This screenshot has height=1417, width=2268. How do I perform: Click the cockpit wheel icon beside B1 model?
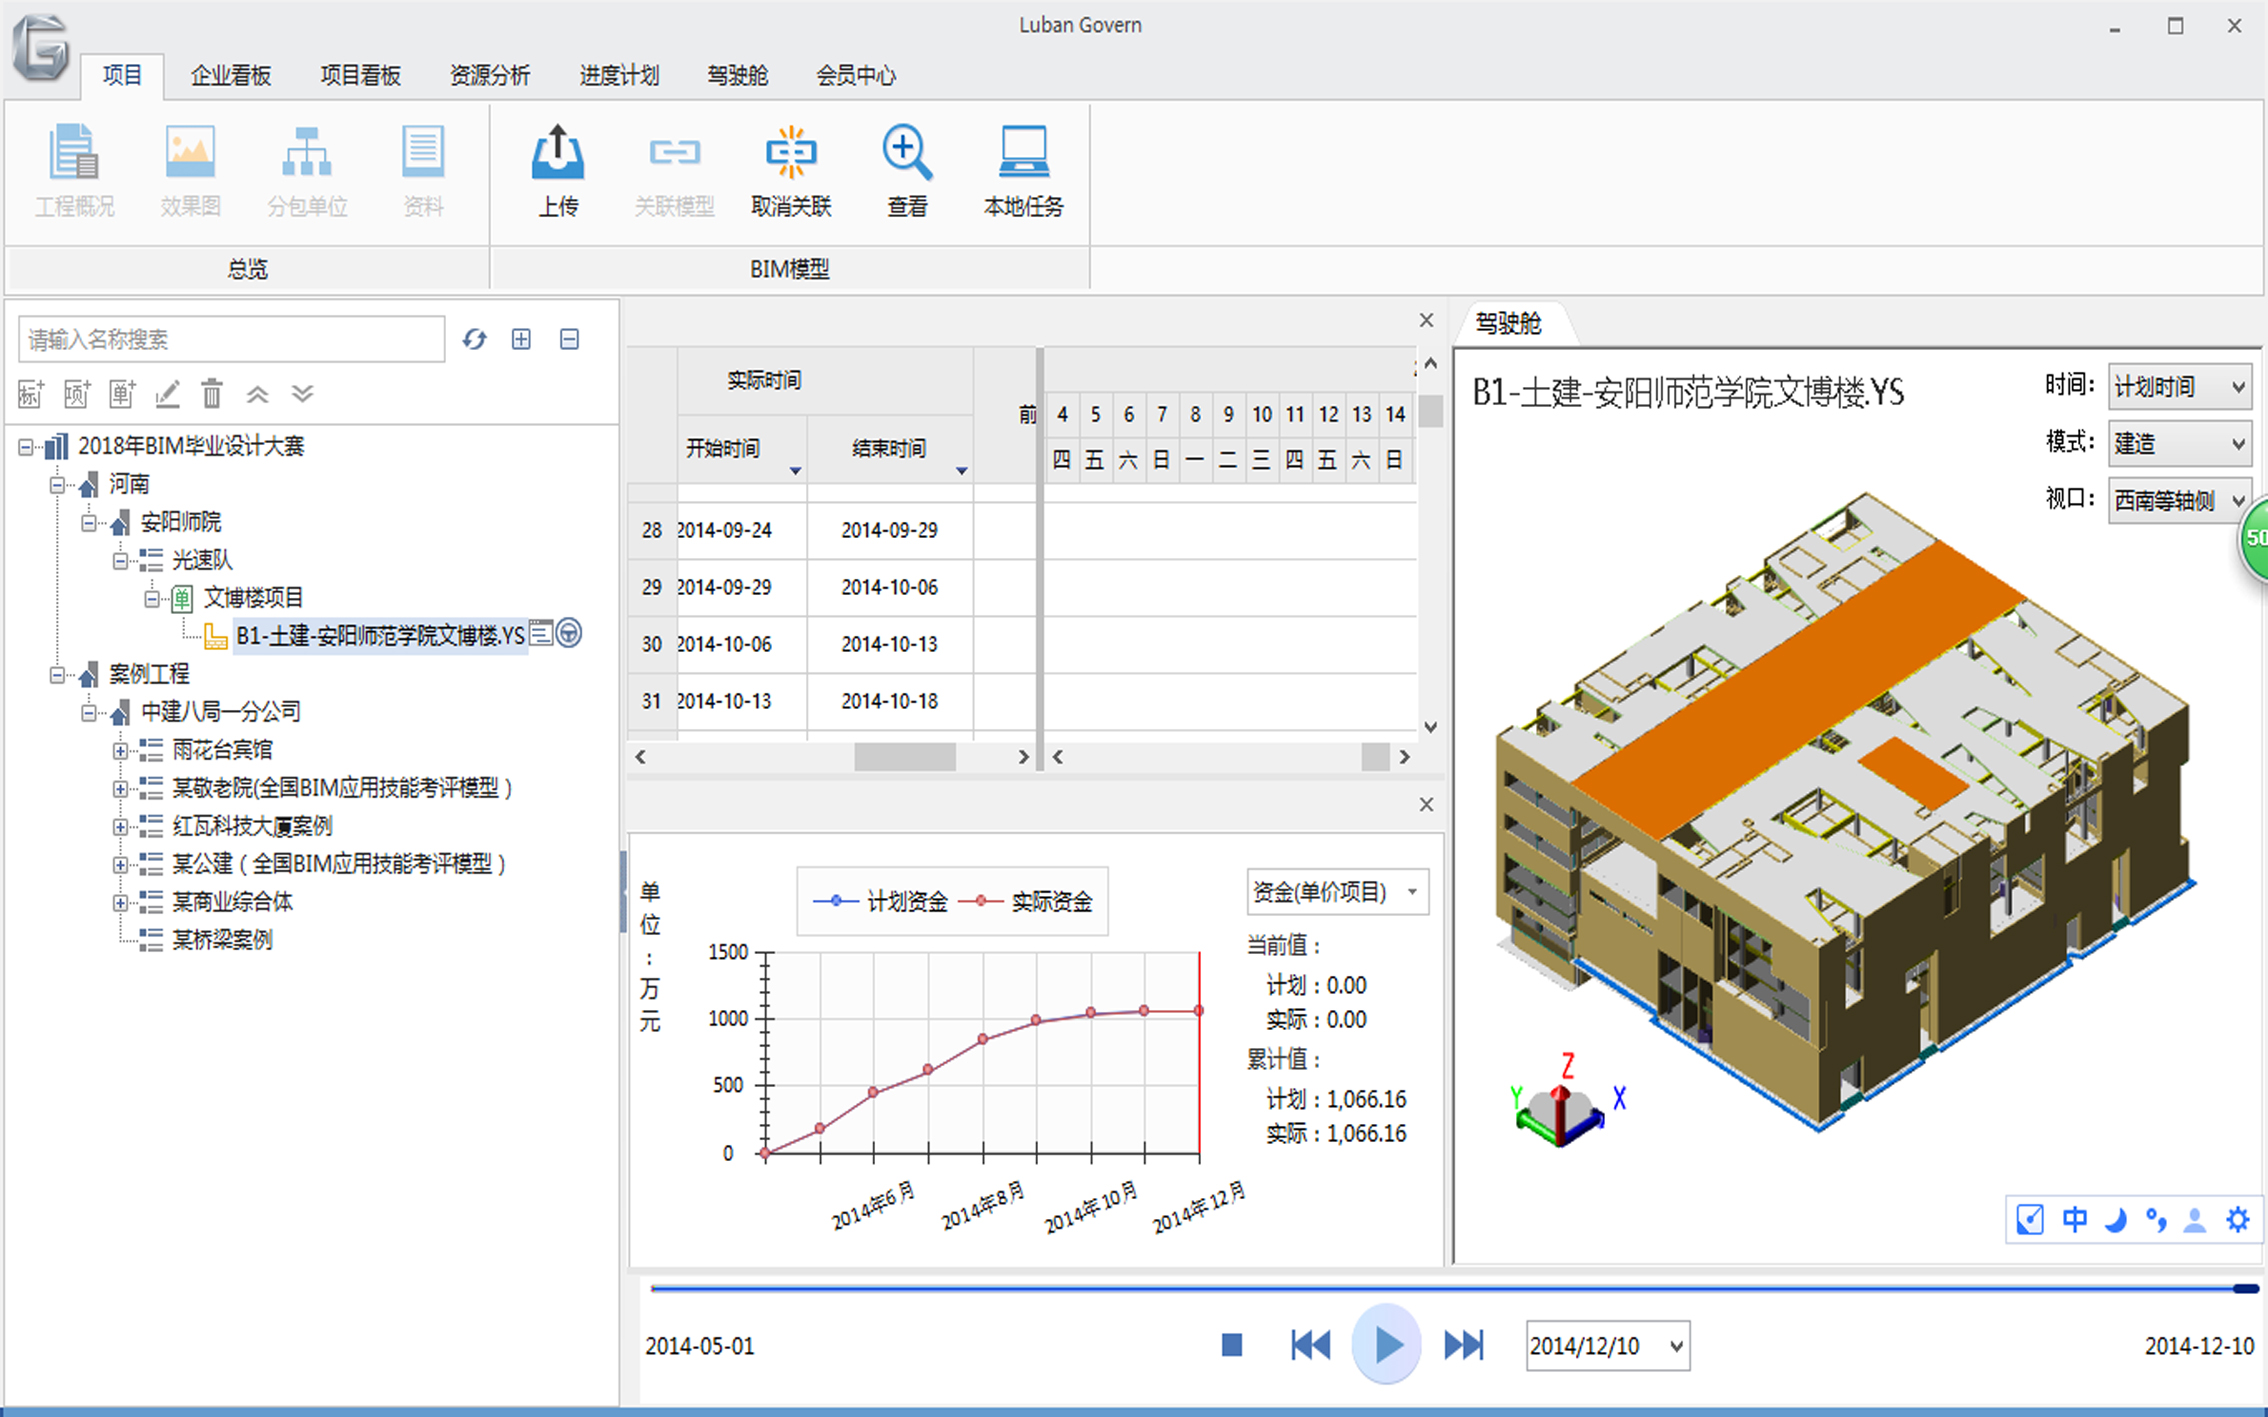pos(569,633)
